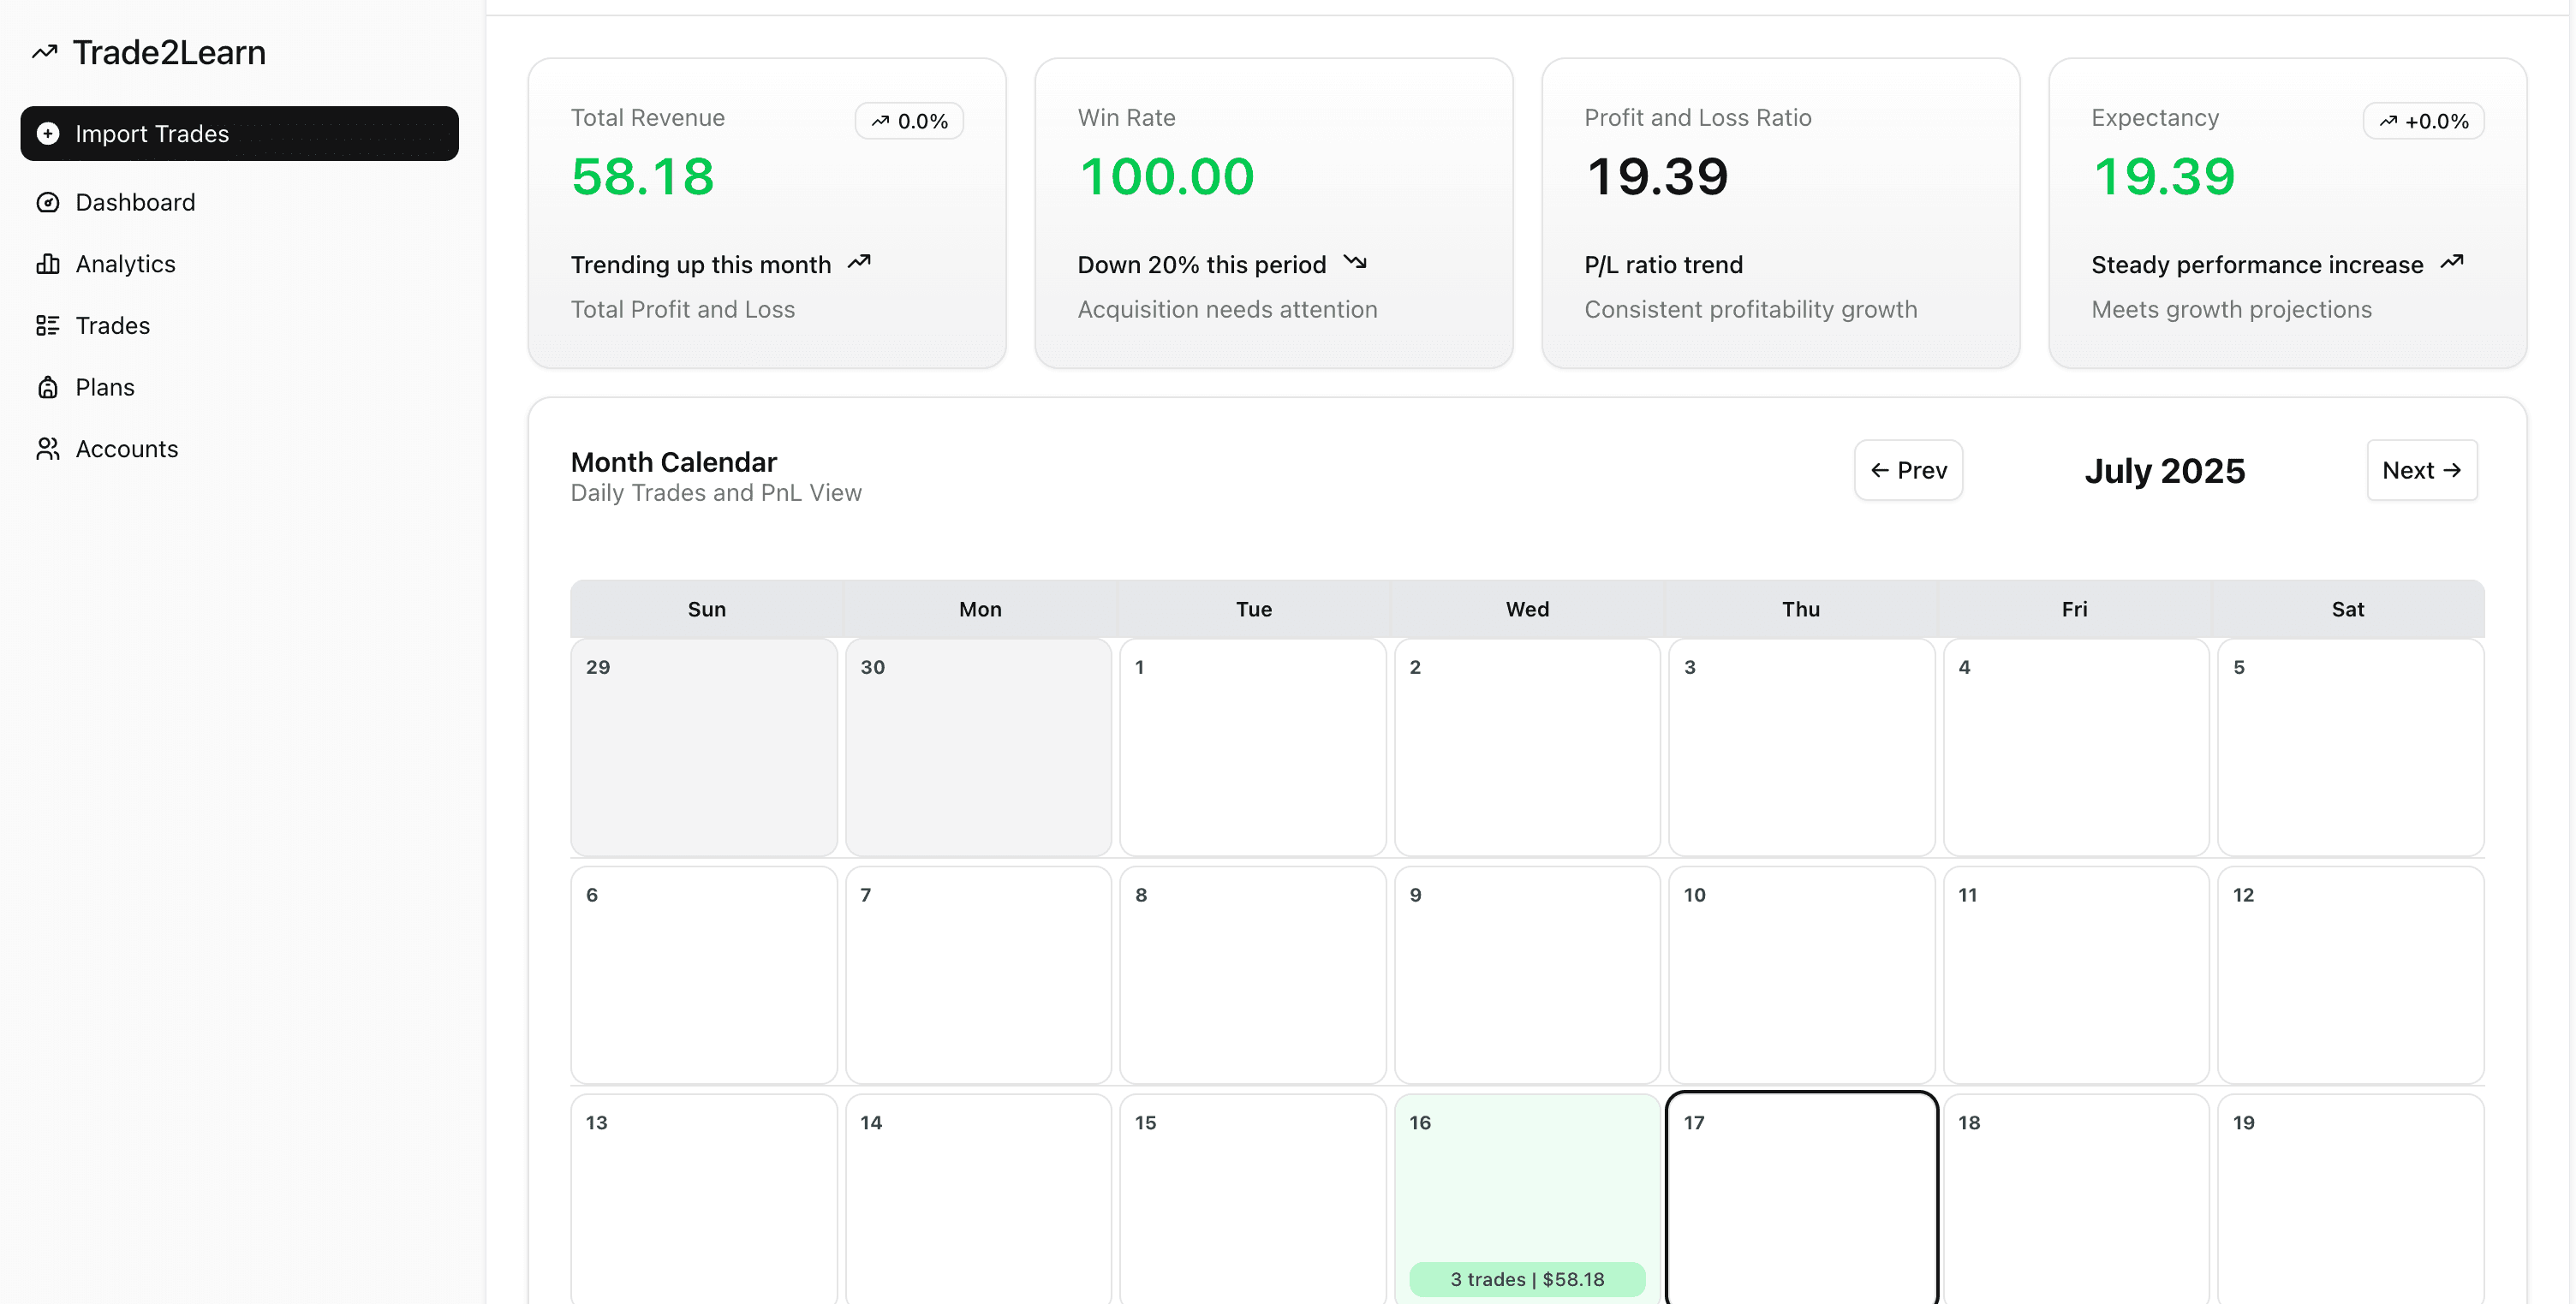
Task: Click the Thu column header in the calendar
Action: point(1800,609)
